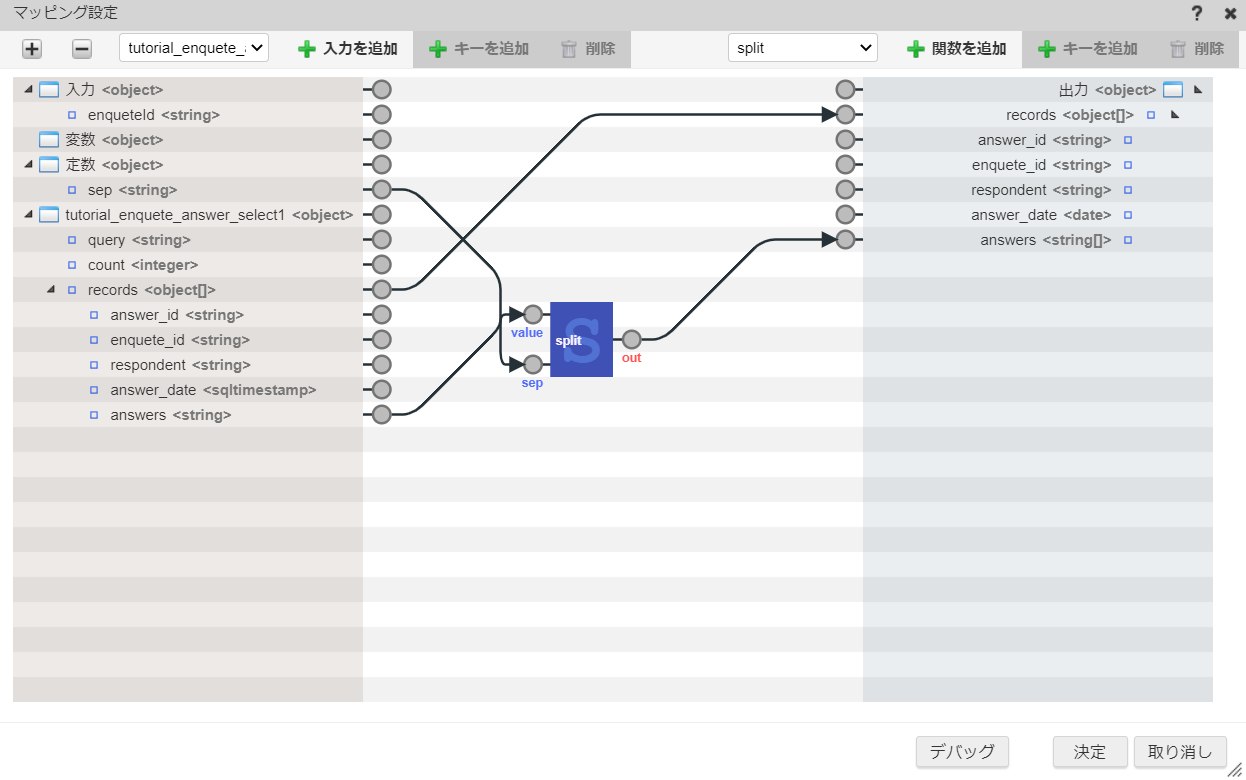Image resolution: width=1246 pixels, height=780 pixels.
Task: Select output answers string[] row
Action: tap(1038, 240)
